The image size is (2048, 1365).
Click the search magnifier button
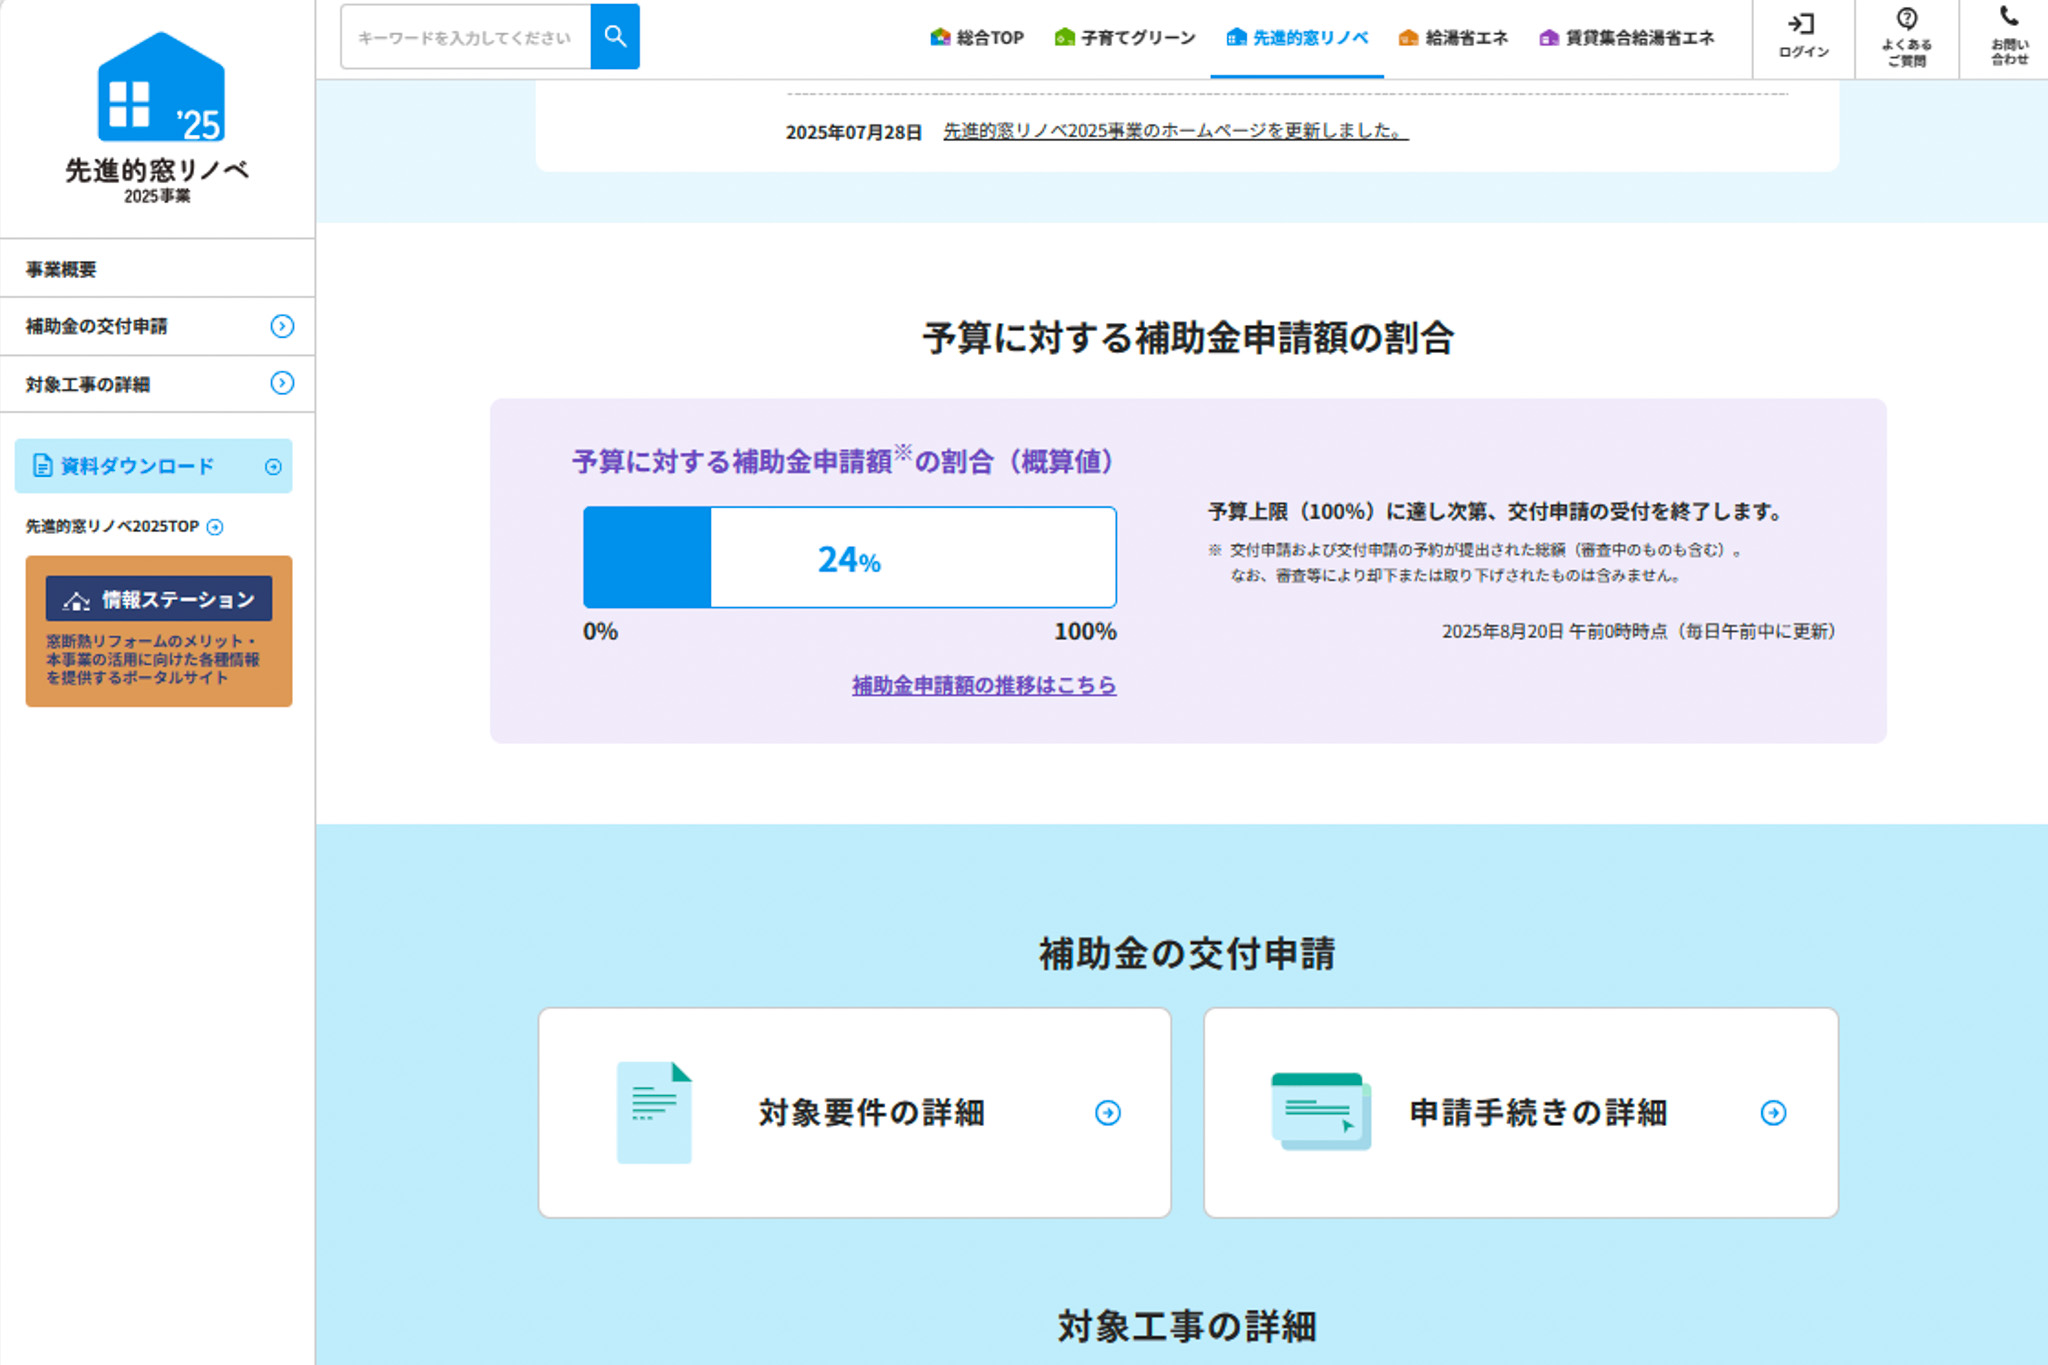(x=614, y=37)
